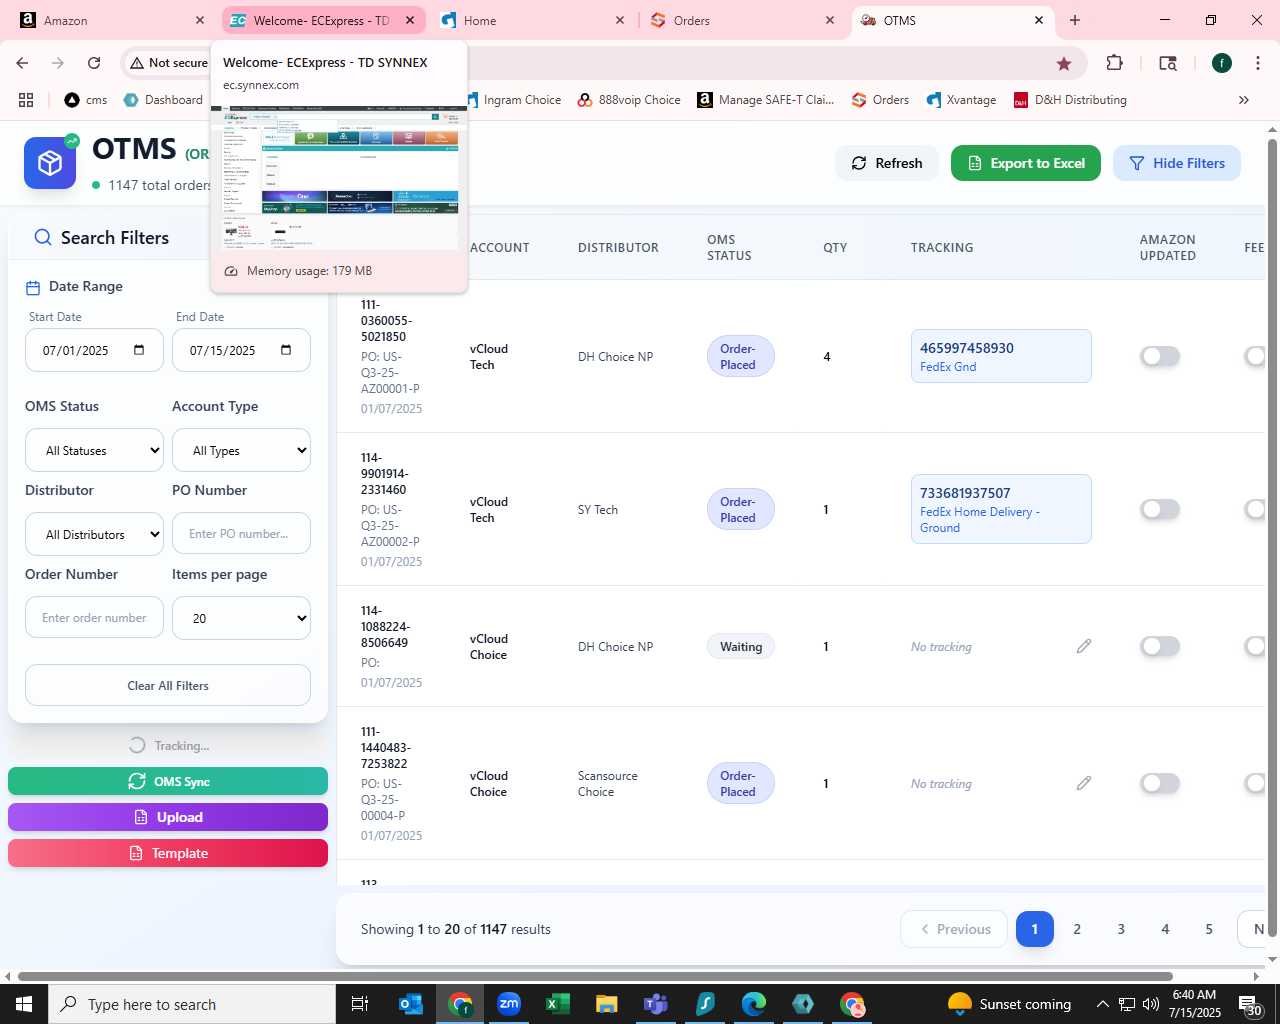Export orders to Excel
The width and height of the screenshot is (1280, 1024).
[1026, 163]
